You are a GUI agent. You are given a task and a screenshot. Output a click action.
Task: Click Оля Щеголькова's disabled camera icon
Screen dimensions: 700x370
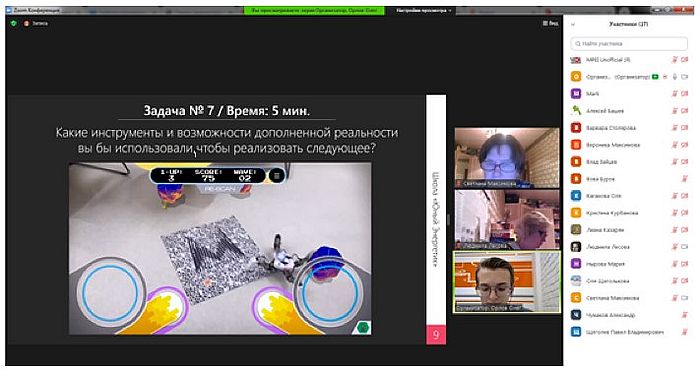tap(685, 281)
